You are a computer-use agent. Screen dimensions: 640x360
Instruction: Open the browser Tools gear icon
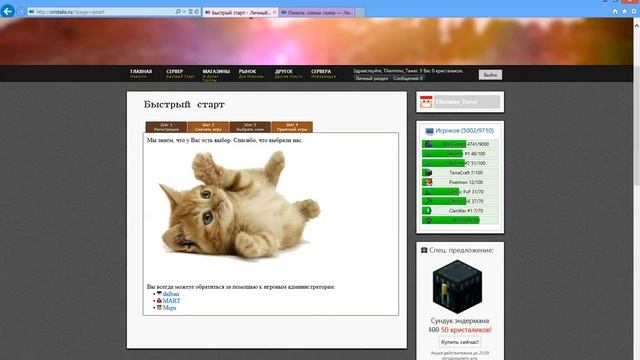pyautogui.click(x=634, y=11)
